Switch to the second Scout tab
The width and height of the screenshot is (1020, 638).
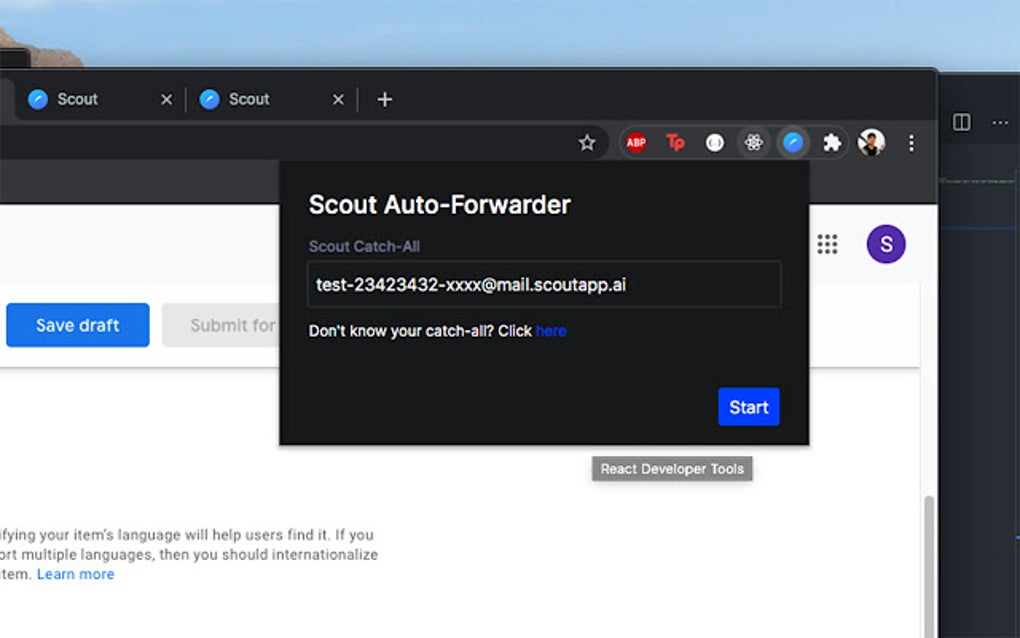[x=250, y=99]
